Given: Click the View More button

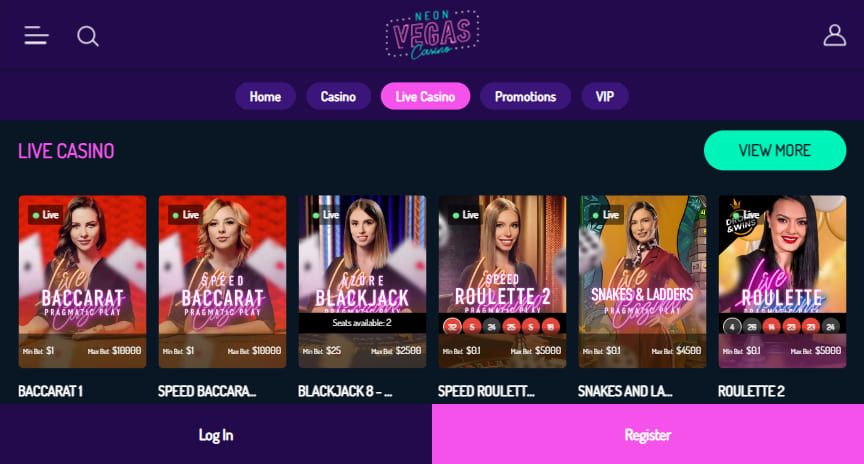Looking at the screenshot, I should 775,150.
